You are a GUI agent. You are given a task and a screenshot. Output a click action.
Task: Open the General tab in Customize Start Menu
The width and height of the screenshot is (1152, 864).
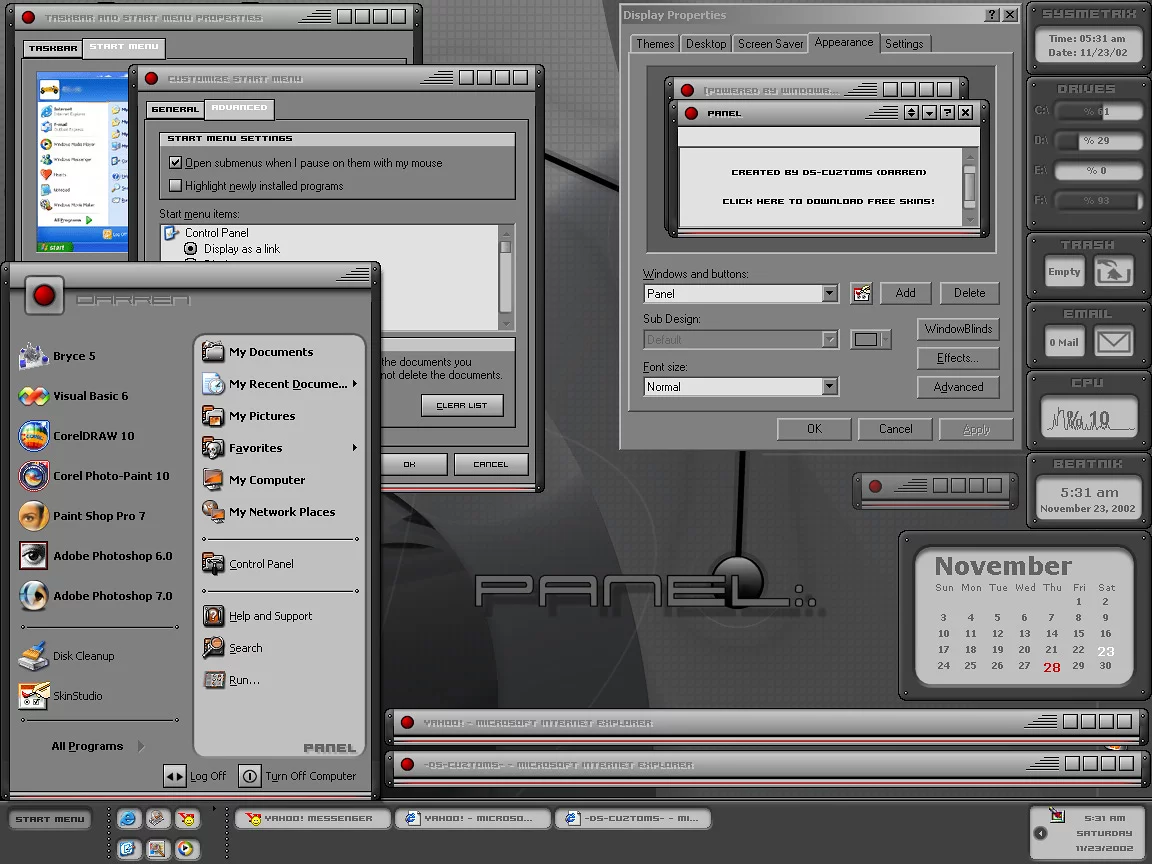tap(174, 109)
